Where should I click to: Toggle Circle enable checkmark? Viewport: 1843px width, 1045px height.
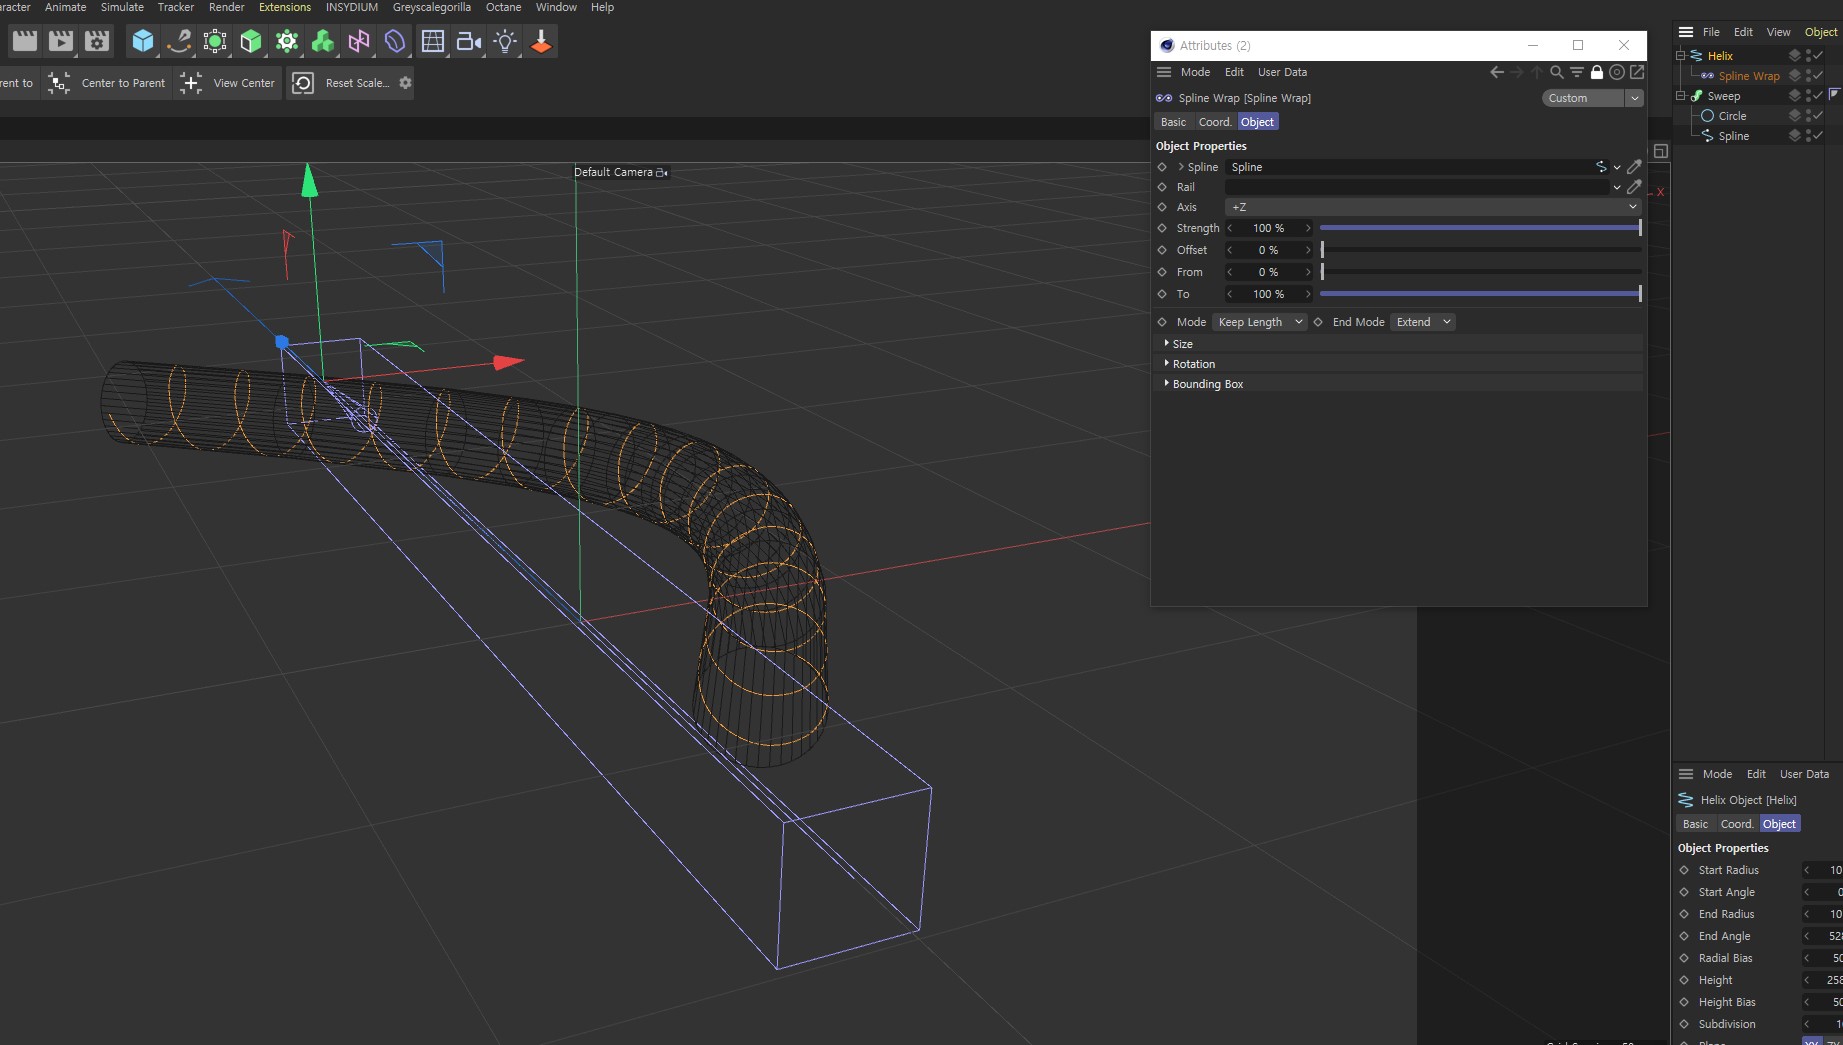pos(1818,116)
